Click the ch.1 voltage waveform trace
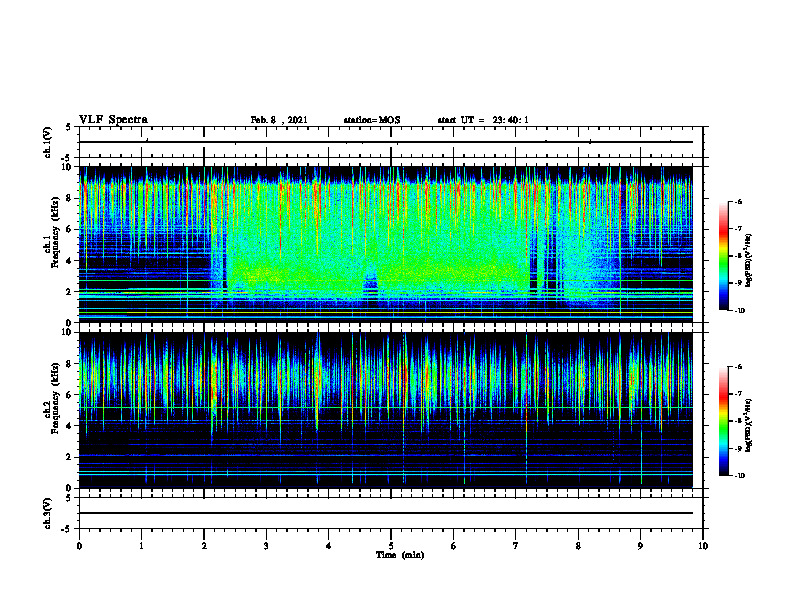The width and height of the screenshot is (792, 612). (386, 142)
